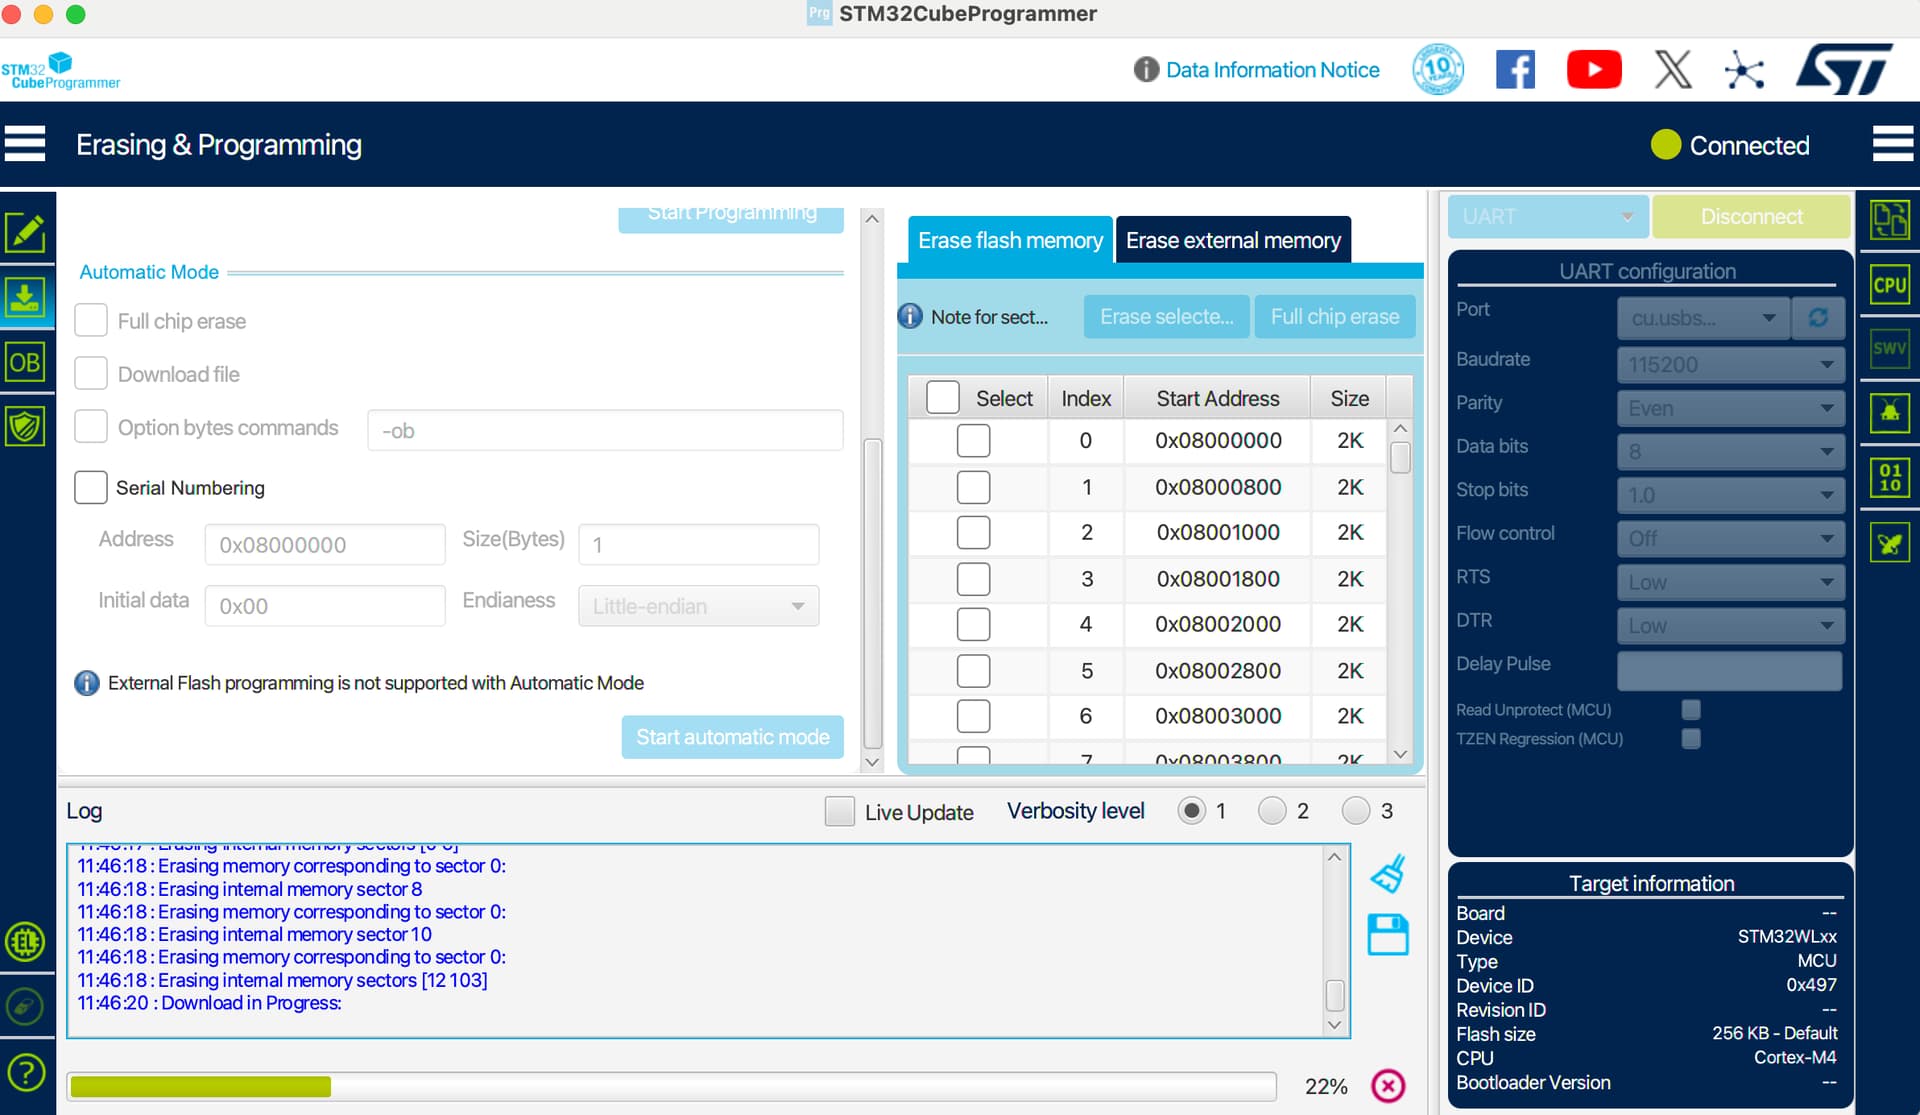Toggle the Live Update checkbox
The width and height of the screenshot is (1920, 1115).
[840, 811]
